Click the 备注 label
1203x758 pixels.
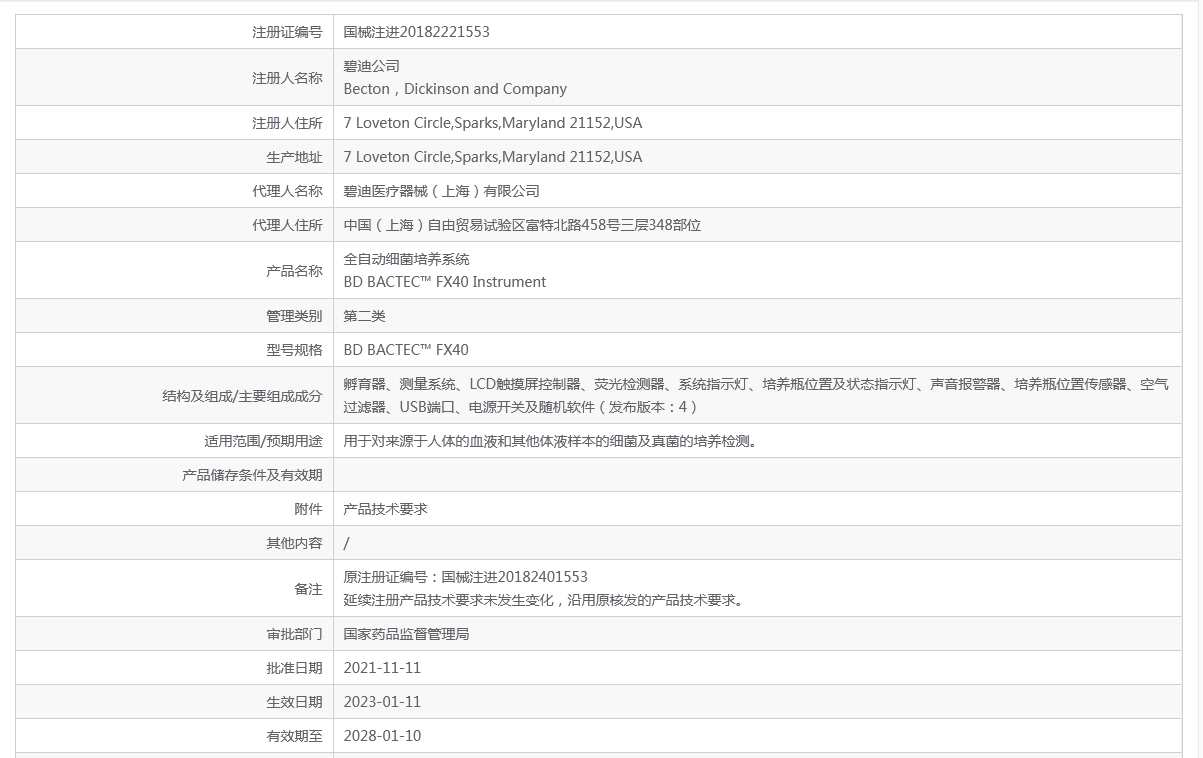(308, 589)
